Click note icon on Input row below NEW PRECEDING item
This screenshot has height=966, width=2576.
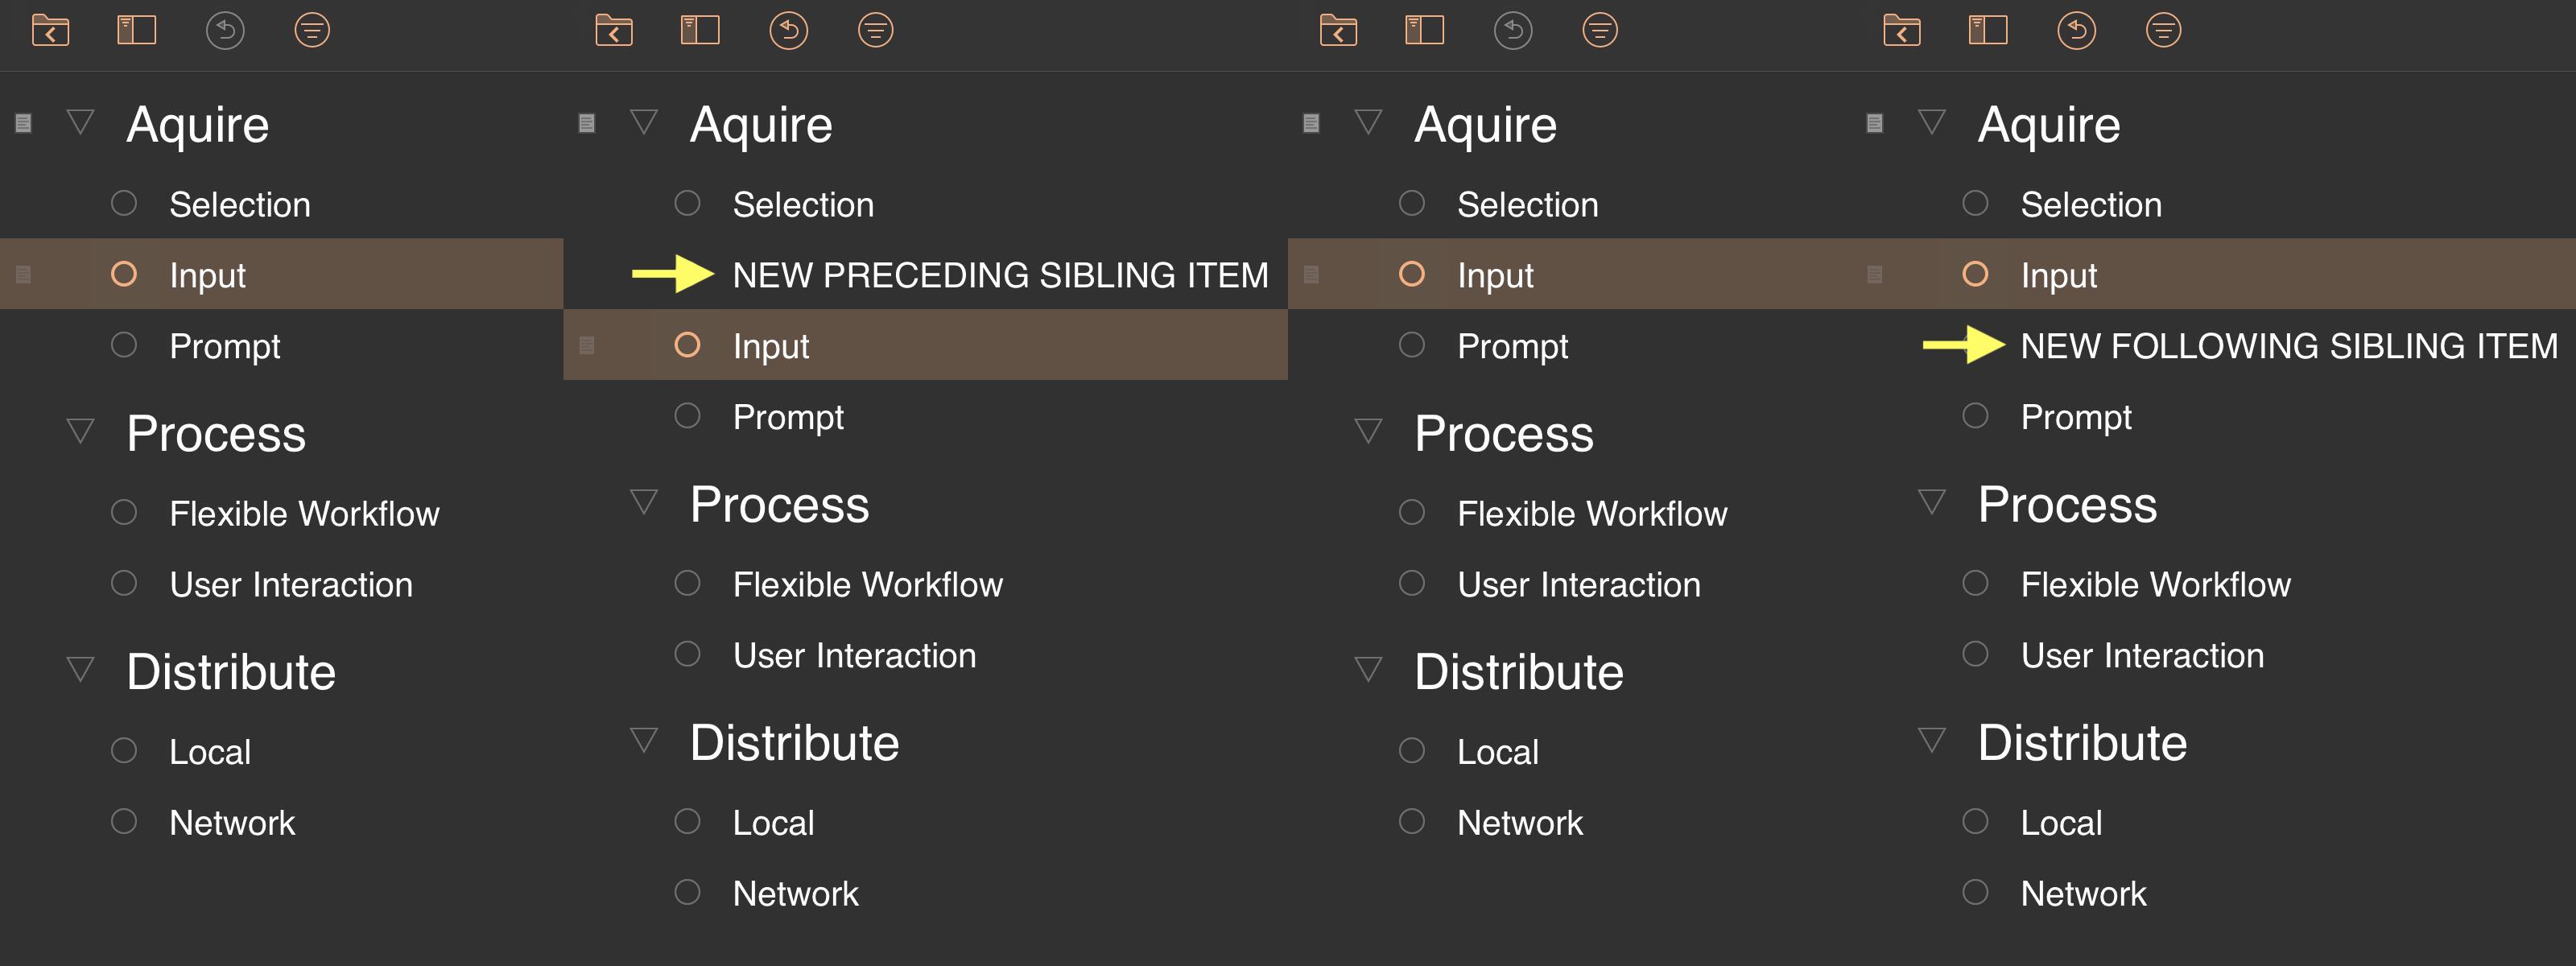click(587, 345)
